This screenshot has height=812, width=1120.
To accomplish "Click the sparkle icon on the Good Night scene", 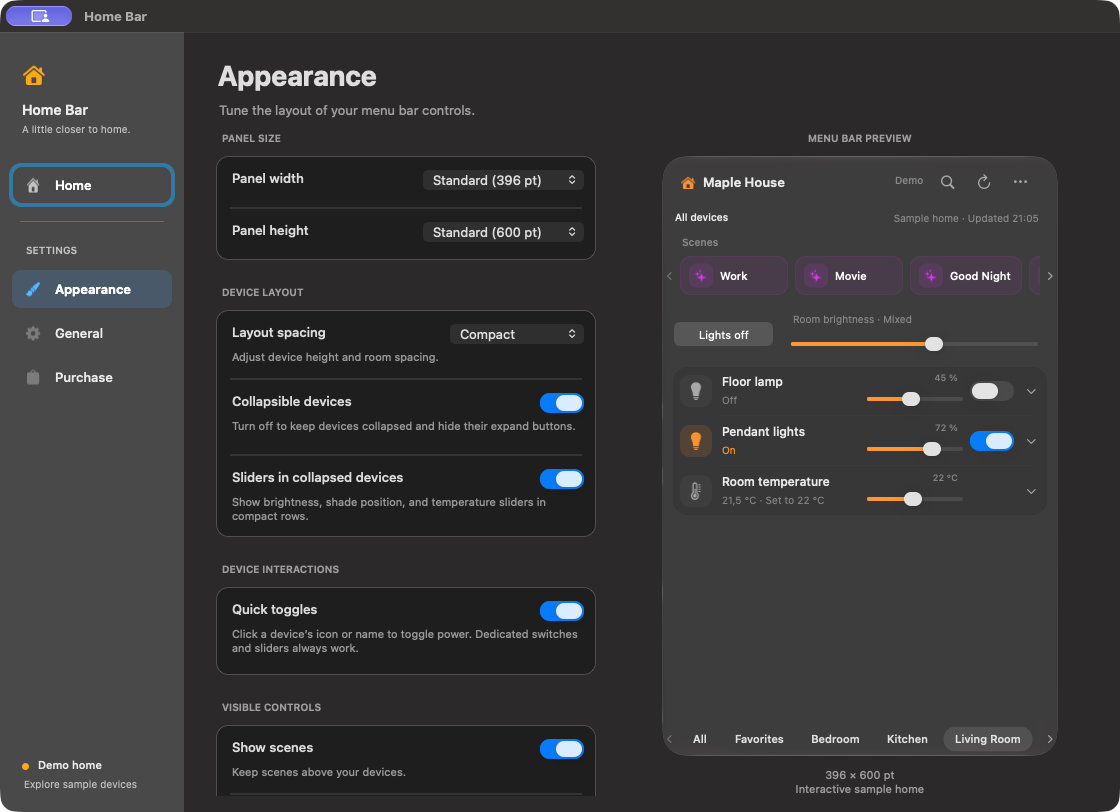I will coord(931,276).
